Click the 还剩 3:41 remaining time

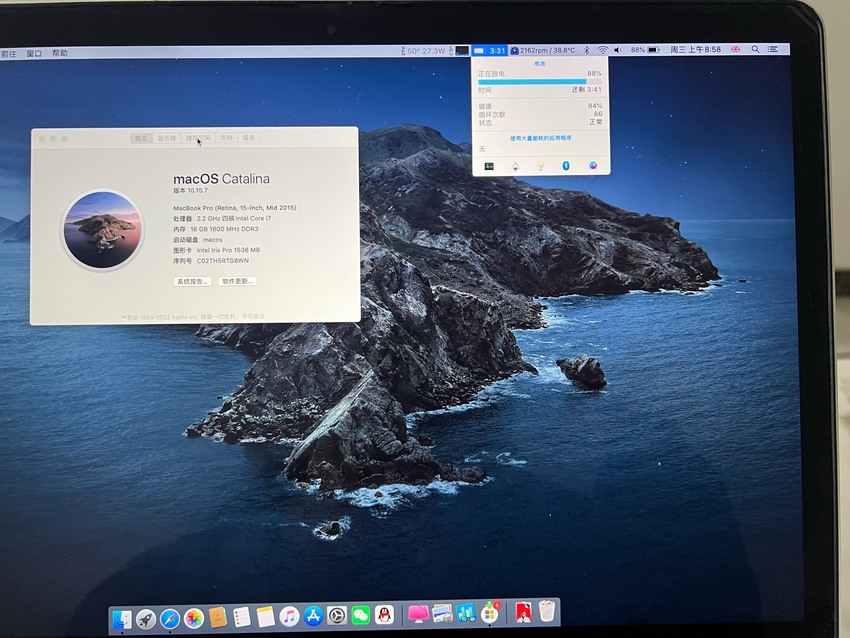pos(587,89)
